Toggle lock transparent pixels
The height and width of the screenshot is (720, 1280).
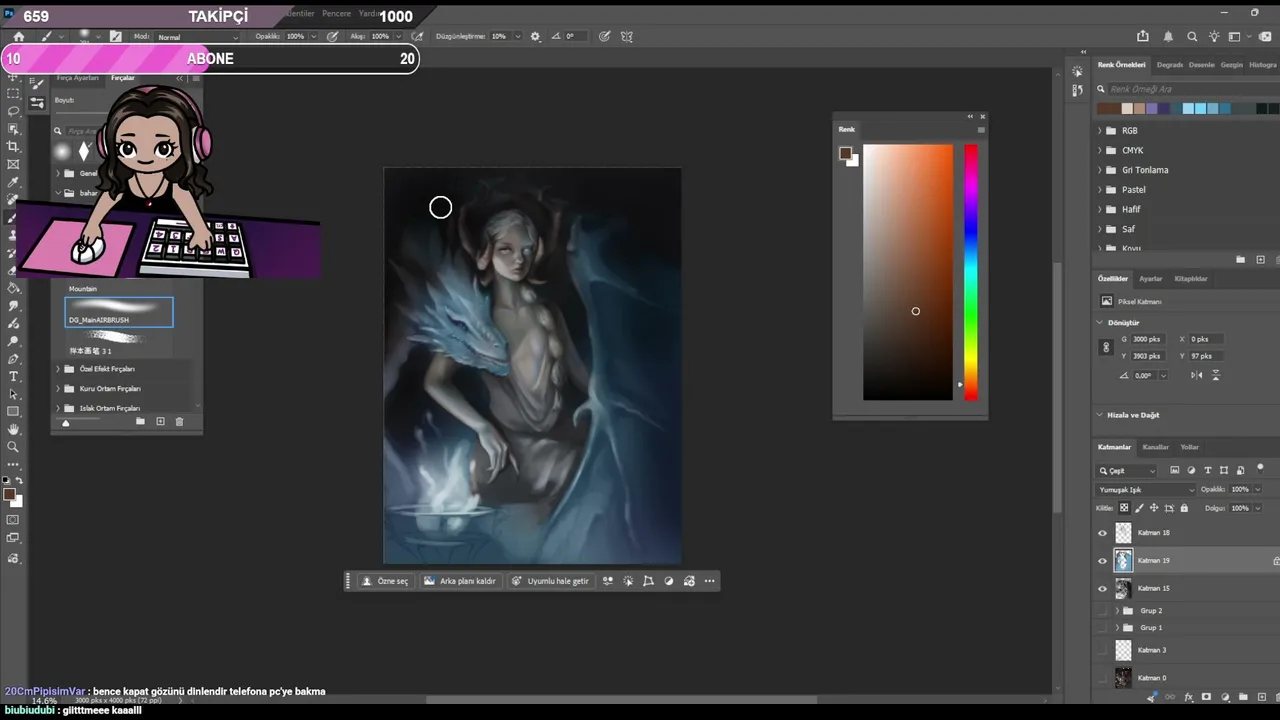click(1124, 508)
